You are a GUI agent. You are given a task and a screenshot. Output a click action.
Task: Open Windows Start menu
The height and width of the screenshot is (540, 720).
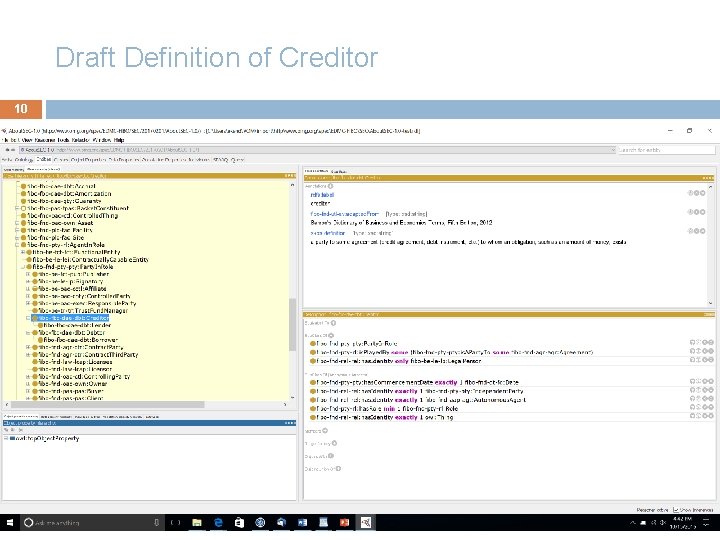point(10,523)
